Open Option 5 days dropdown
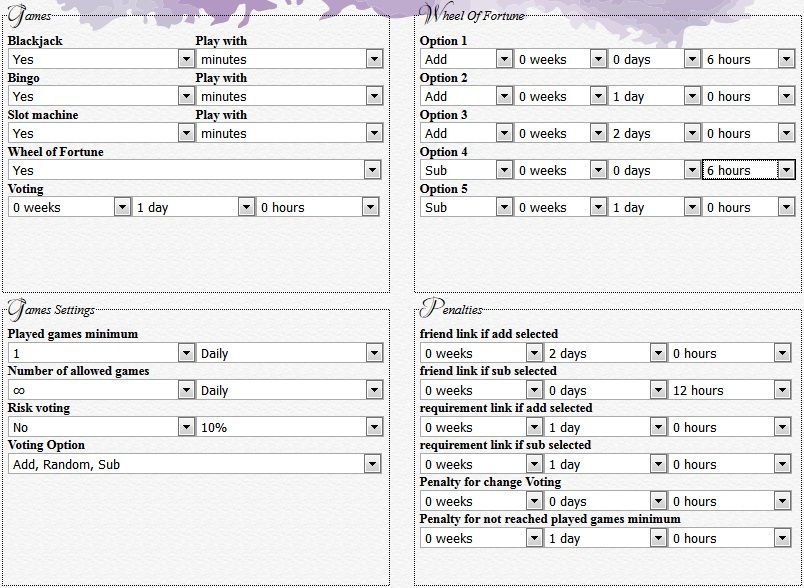 coord(654,207)
